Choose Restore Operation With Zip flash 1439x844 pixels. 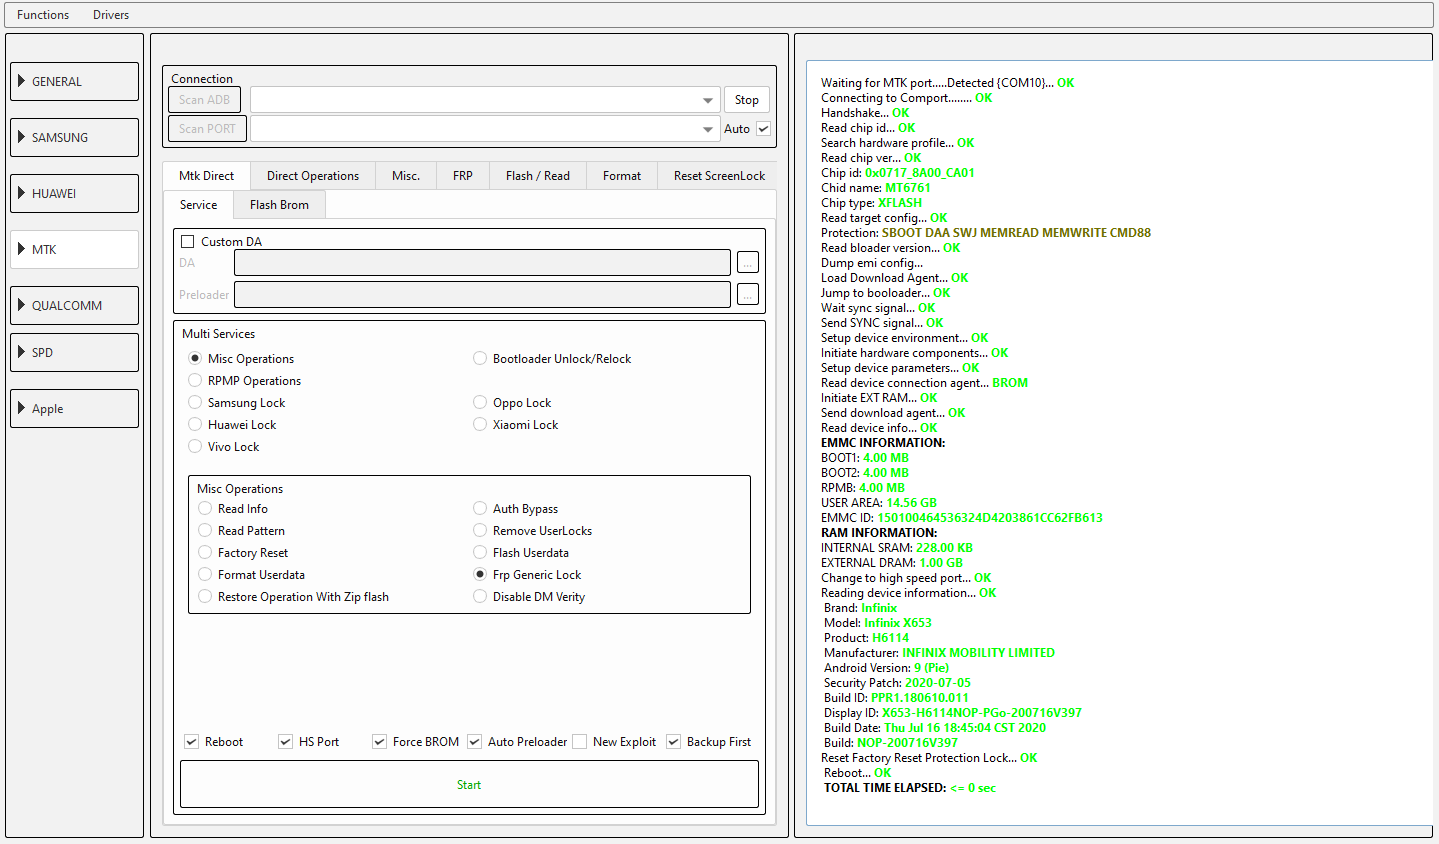point(205,597)
